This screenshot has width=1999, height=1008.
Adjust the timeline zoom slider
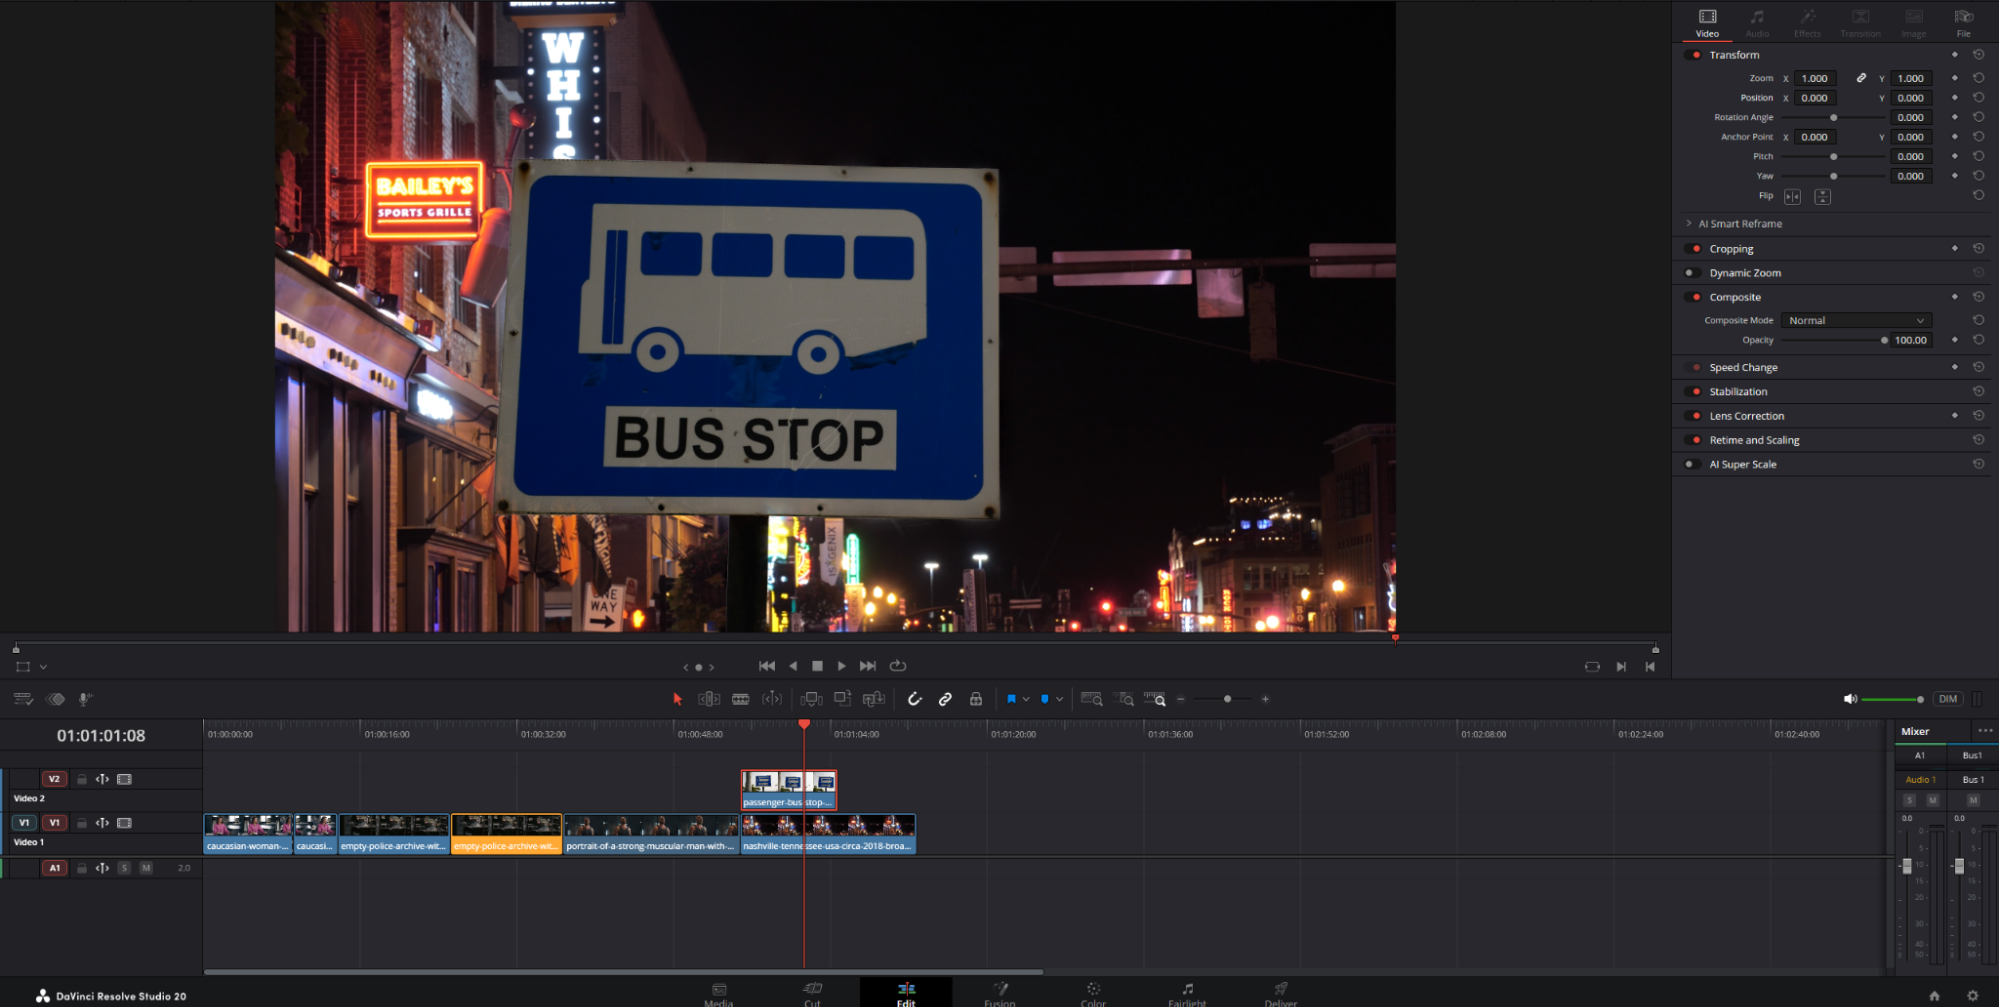coord(1228,698)
